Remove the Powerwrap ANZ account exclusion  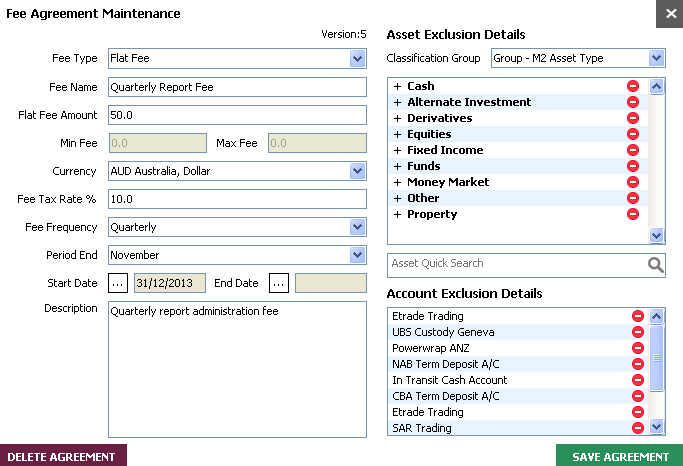coord(637,348)
